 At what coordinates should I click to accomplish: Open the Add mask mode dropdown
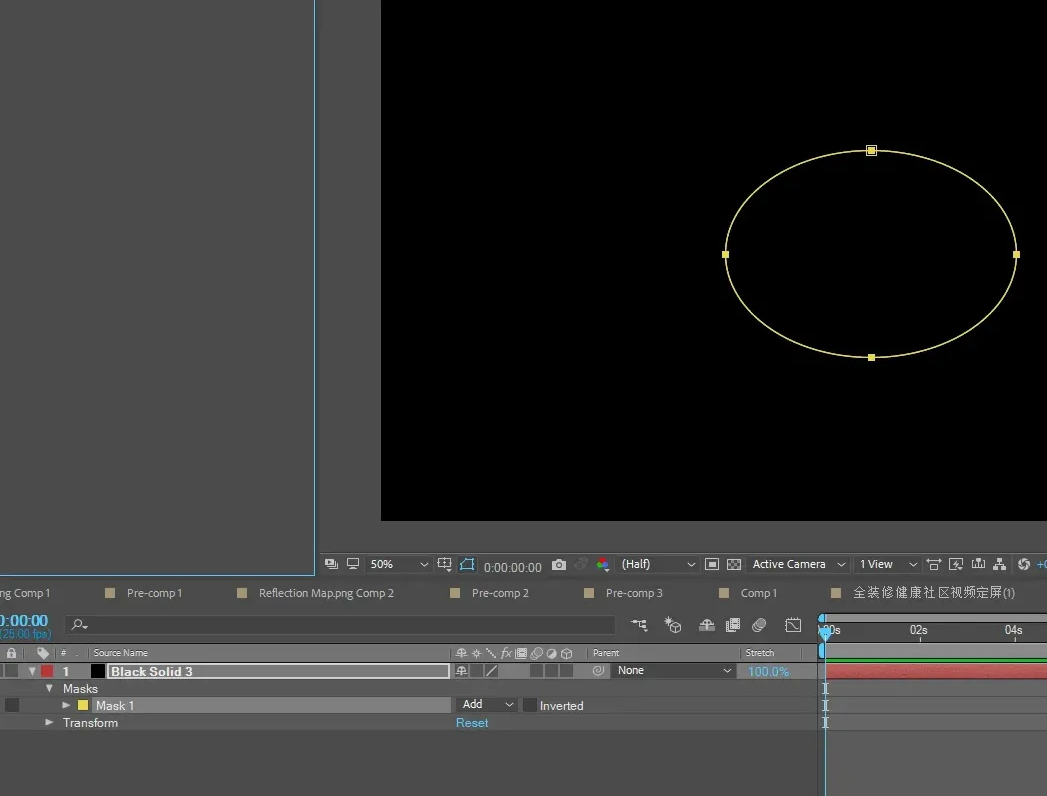click(x=487, y=705)
